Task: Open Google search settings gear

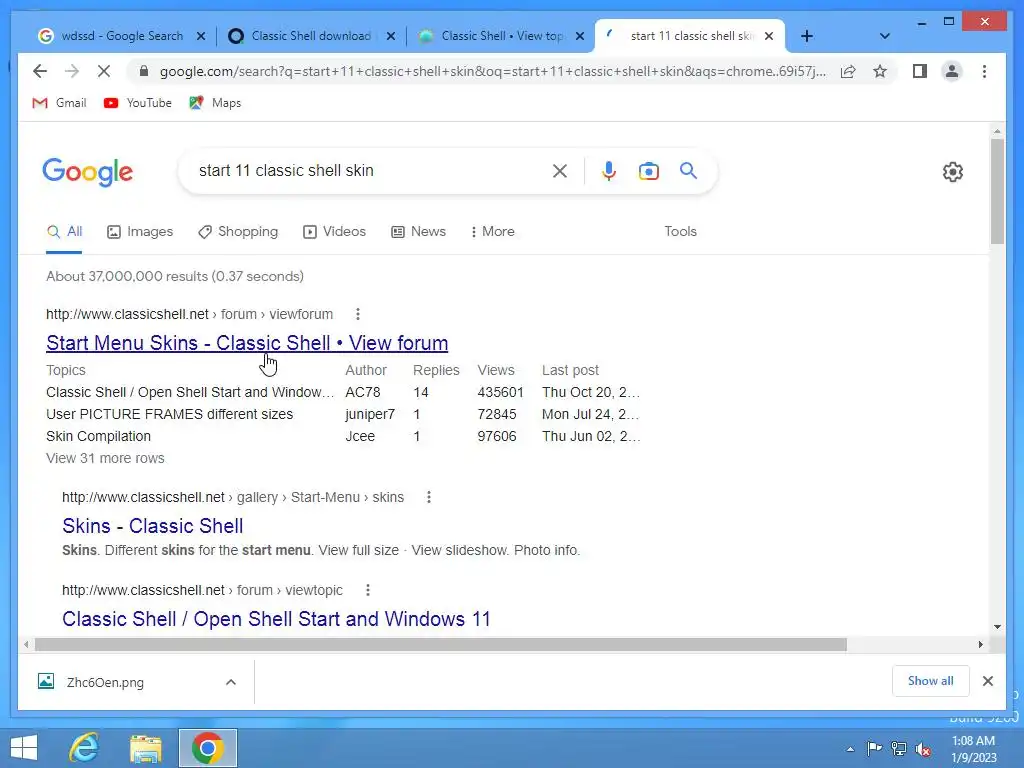Action: click(x=953, y=172)
